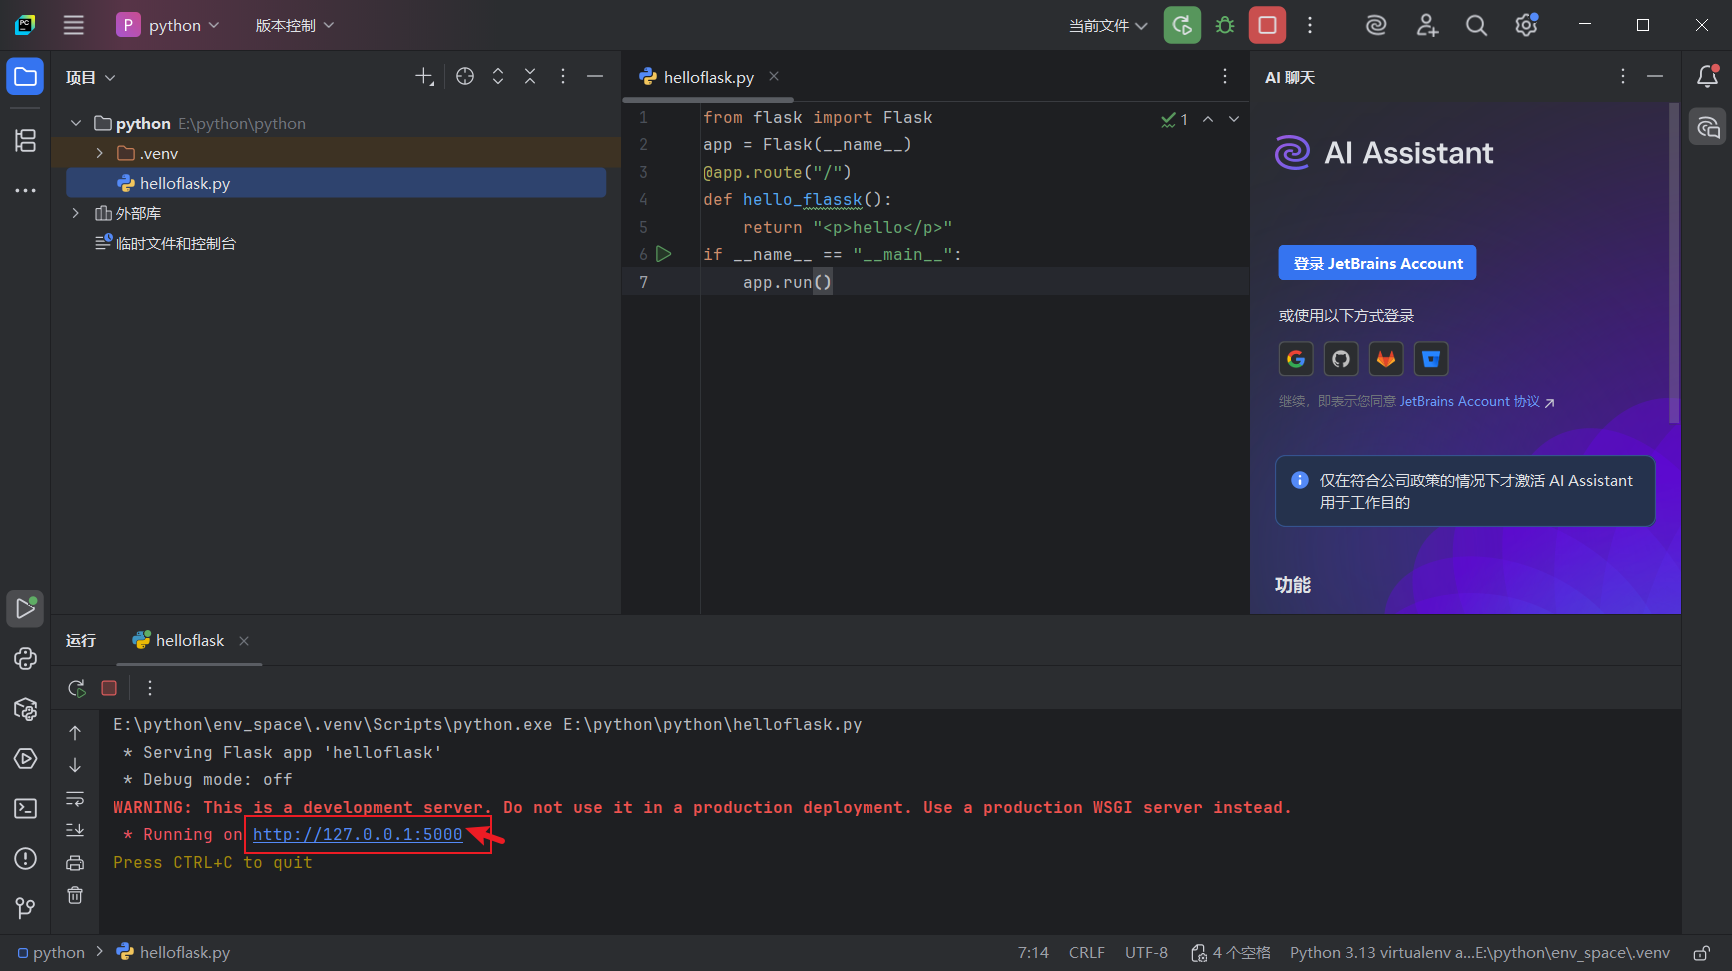Click the Debug bug icon in toolbar
1732x971 pixels.
coord(1225,26)
